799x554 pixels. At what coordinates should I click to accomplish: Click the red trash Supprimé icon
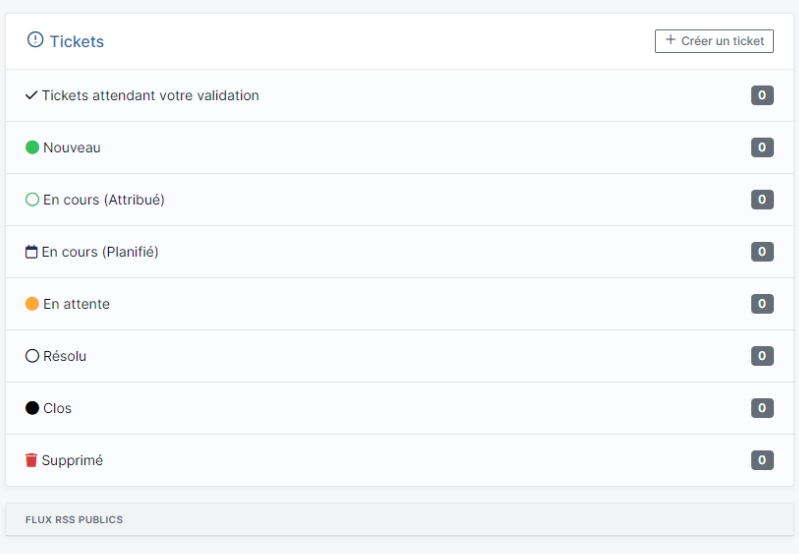coord(31,460)
